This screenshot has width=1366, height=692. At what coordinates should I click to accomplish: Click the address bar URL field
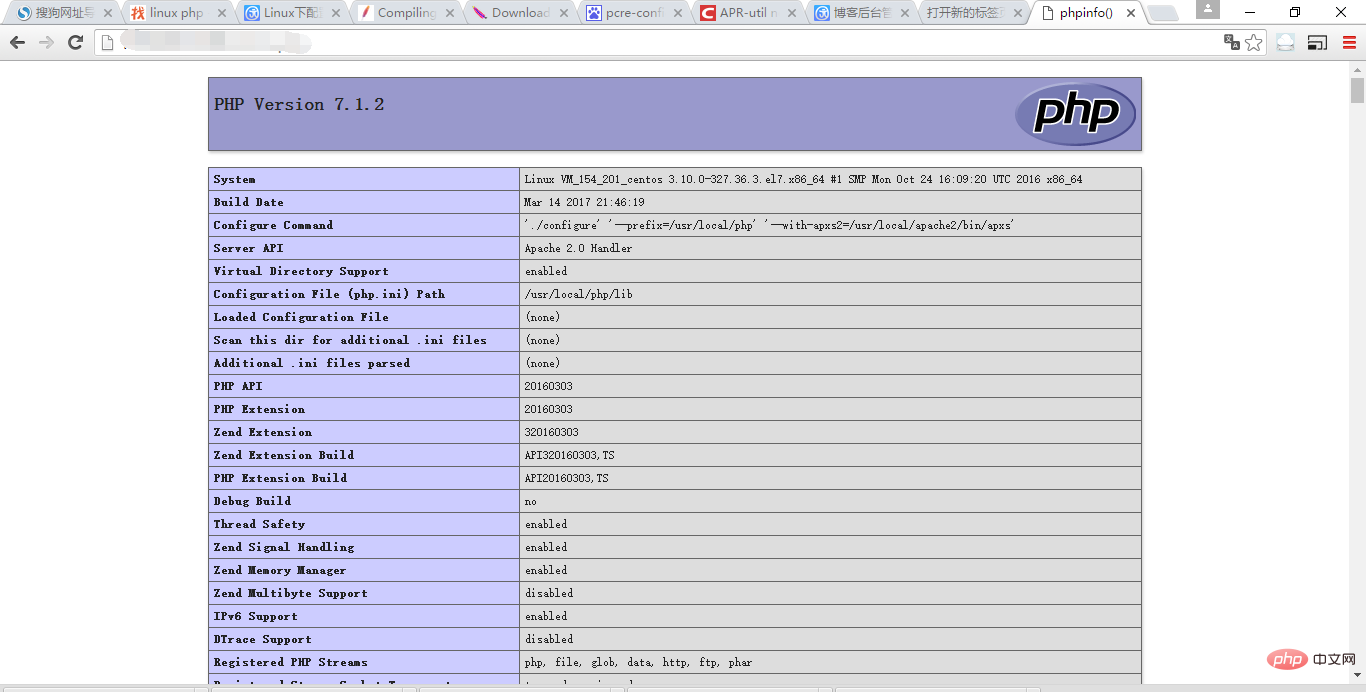pos(660,42)
